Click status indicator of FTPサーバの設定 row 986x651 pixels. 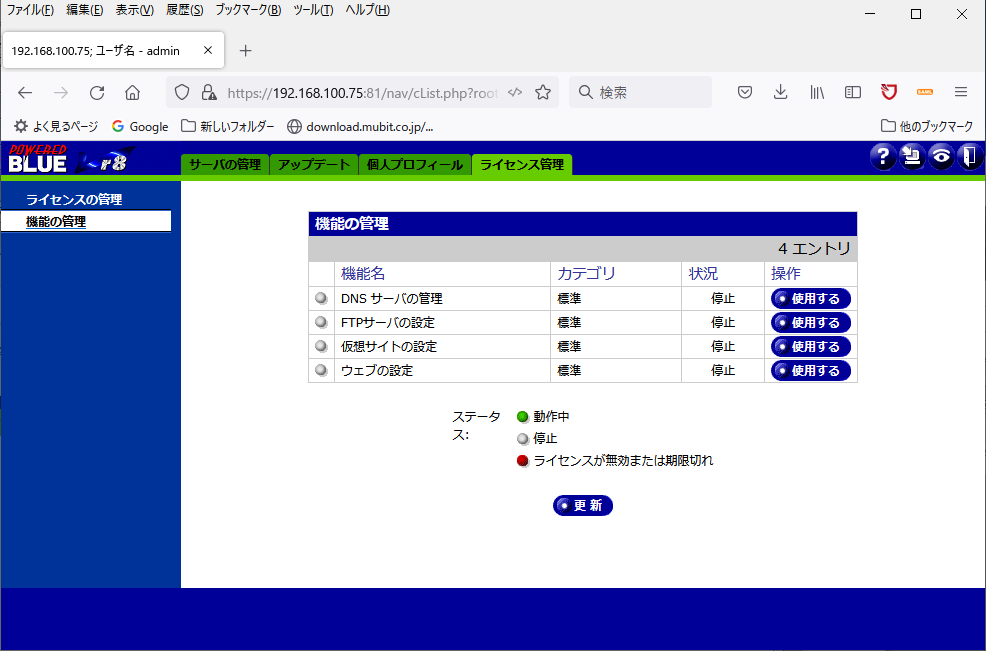click(321, 322)
